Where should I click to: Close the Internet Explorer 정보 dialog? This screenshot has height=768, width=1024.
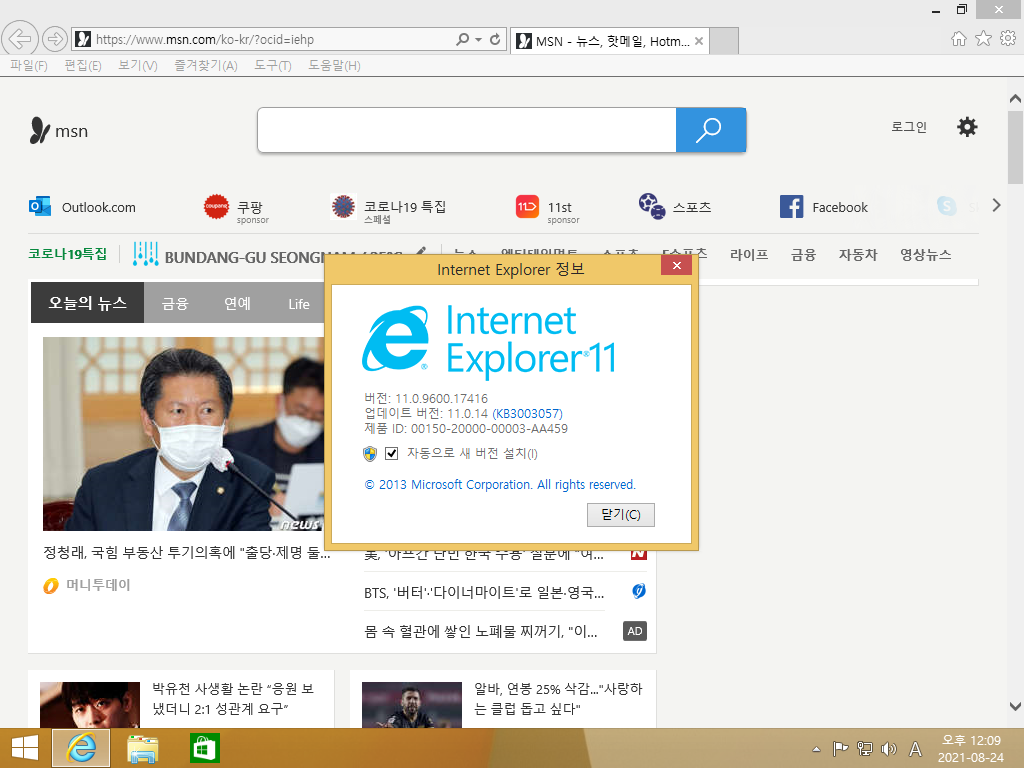[677, 264]
